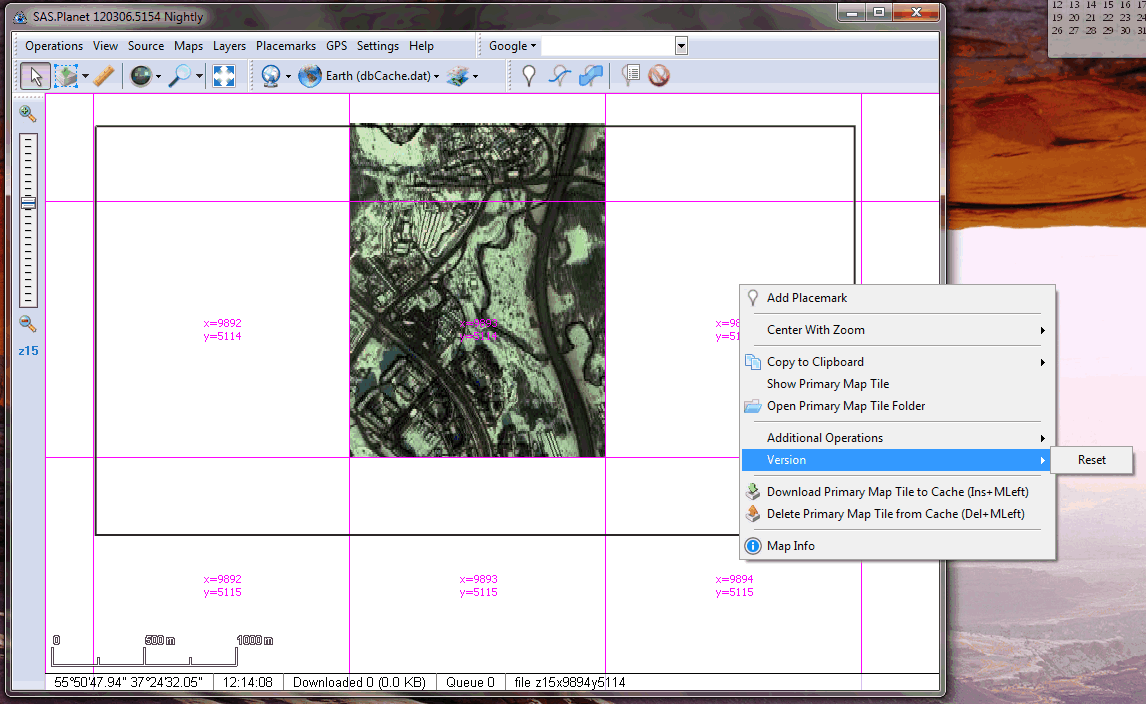This screenshot has width=1146, height=704.
Task: Choose Add Placemark in the context menu
Action: pos(806,298)
